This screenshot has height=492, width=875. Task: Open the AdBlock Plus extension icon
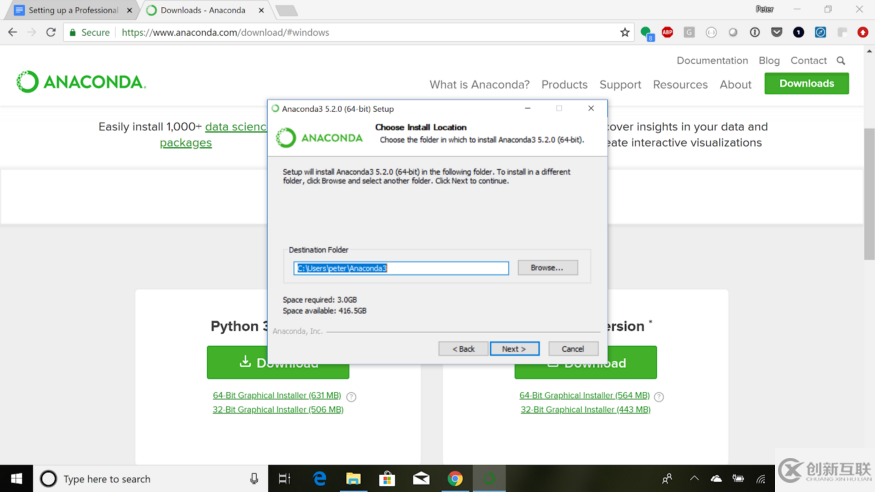[x=667, y=32]
